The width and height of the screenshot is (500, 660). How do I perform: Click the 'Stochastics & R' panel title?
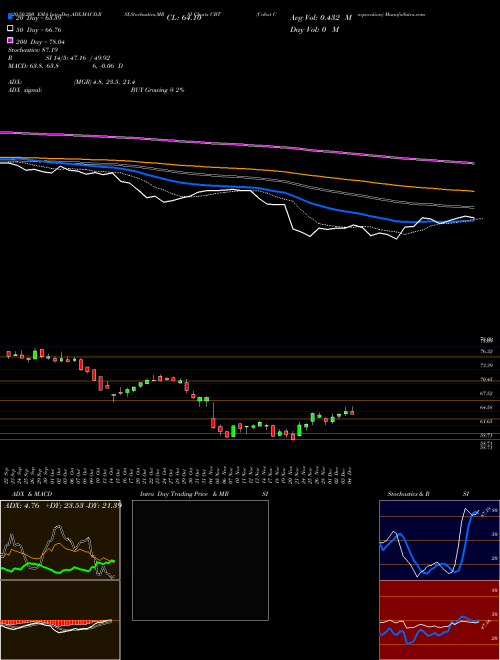(409, 494)
